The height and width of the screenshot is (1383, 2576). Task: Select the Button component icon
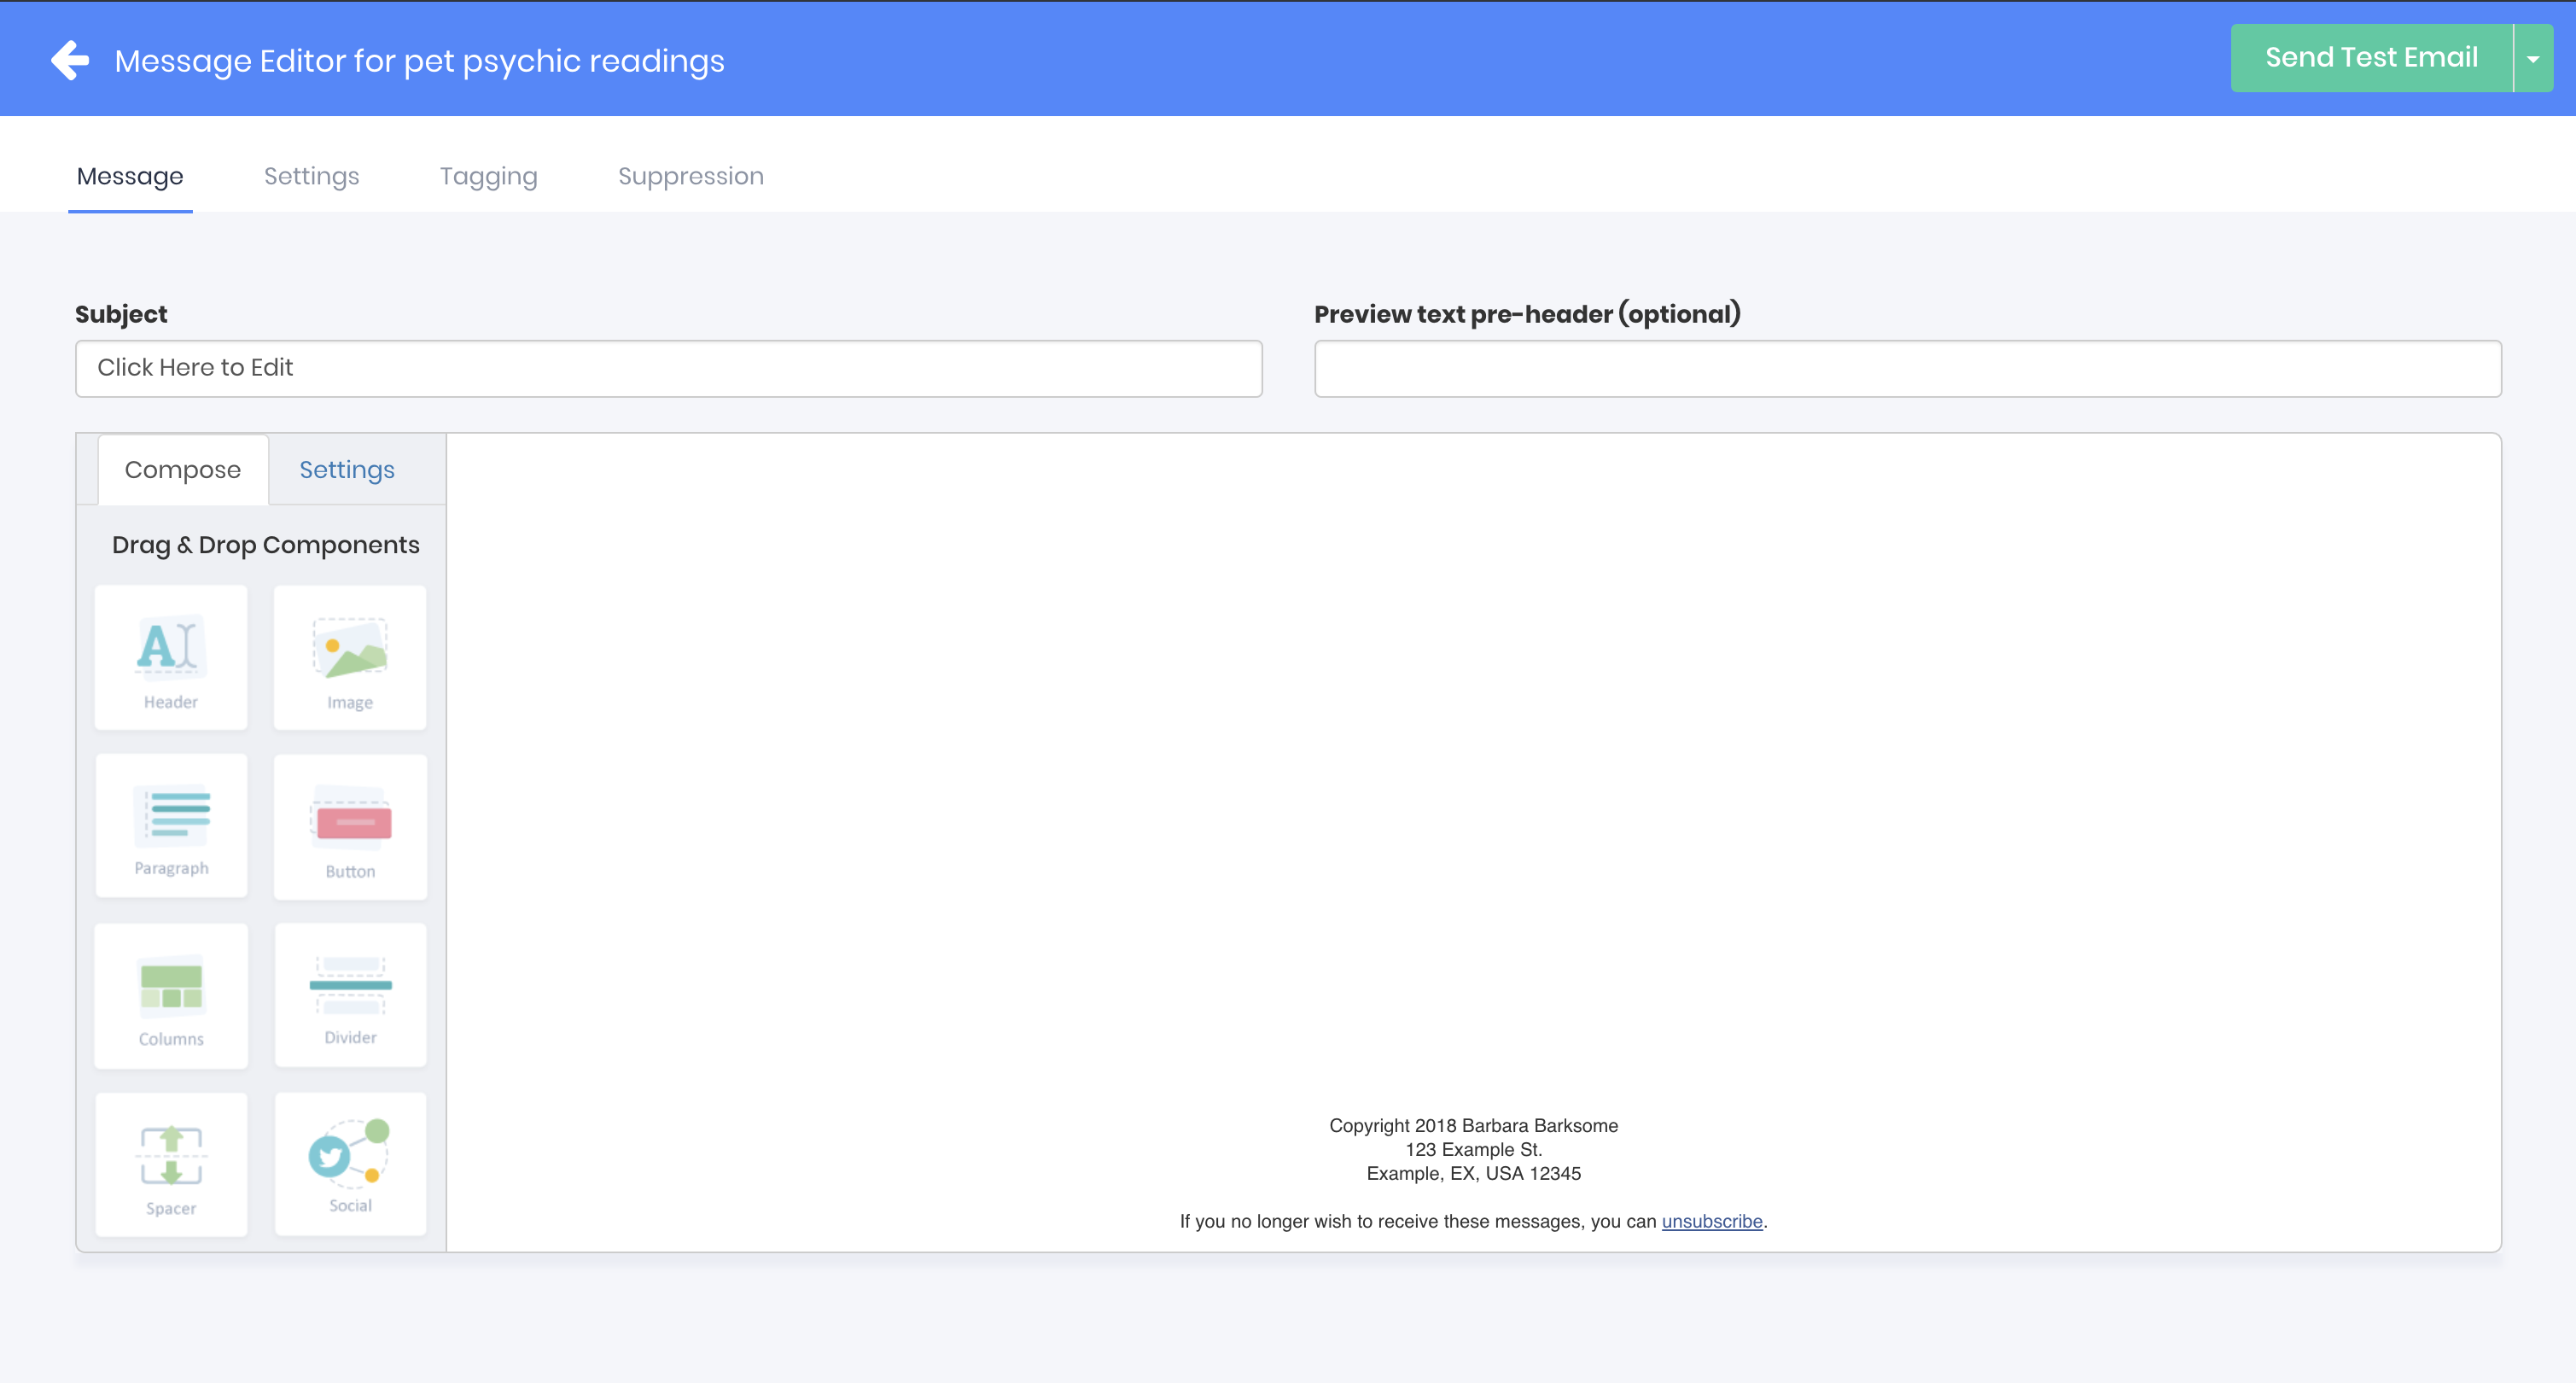(x=350, y=826)
